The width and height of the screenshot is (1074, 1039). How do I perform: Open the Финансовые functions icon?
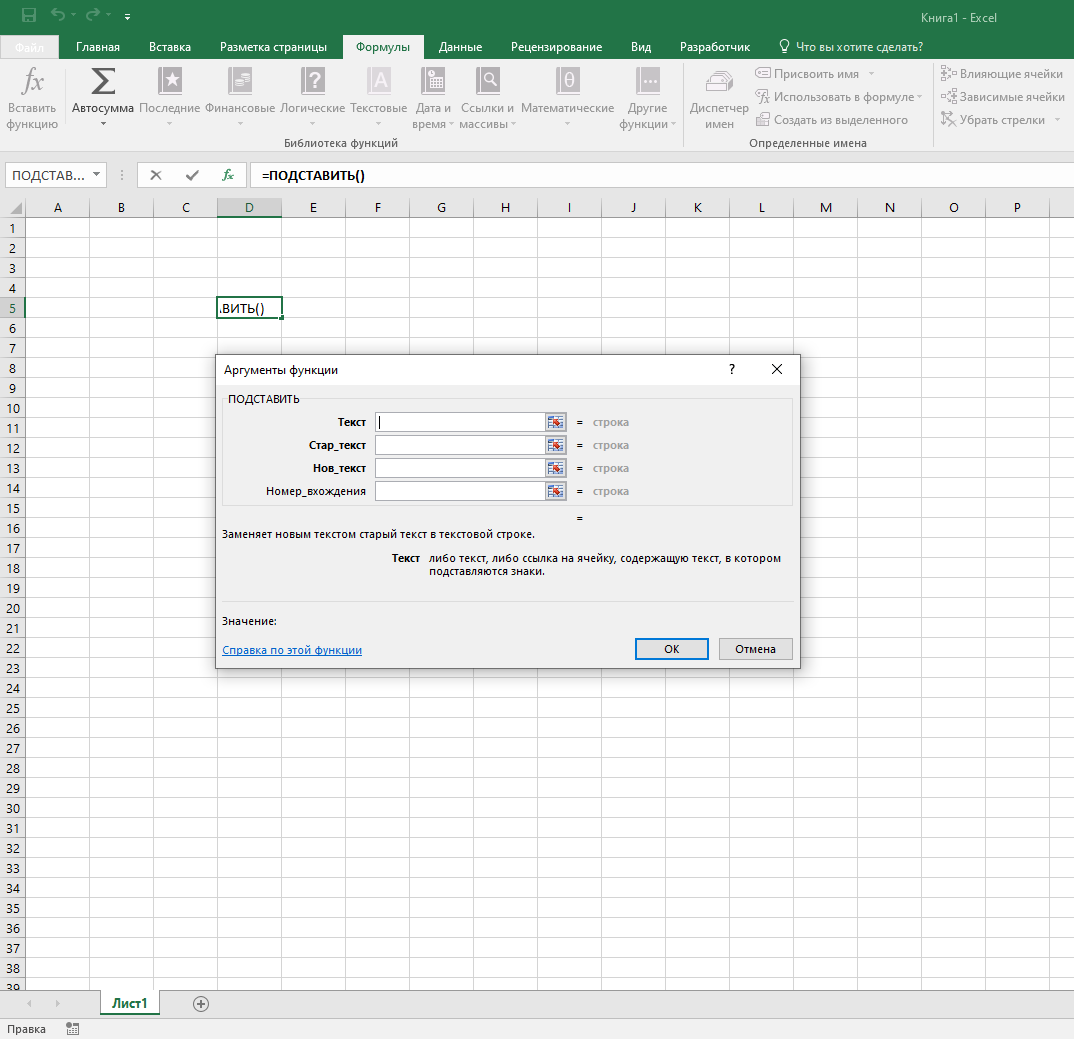point(240,82)
